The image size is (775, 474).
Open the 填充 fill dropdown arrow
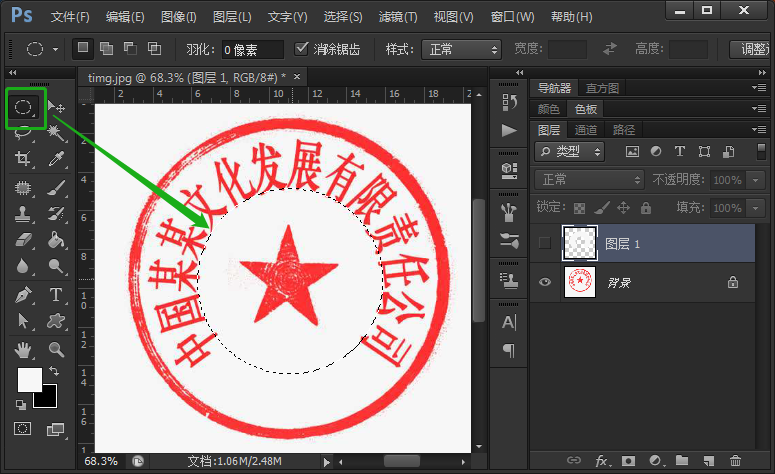tap(755, 208)
